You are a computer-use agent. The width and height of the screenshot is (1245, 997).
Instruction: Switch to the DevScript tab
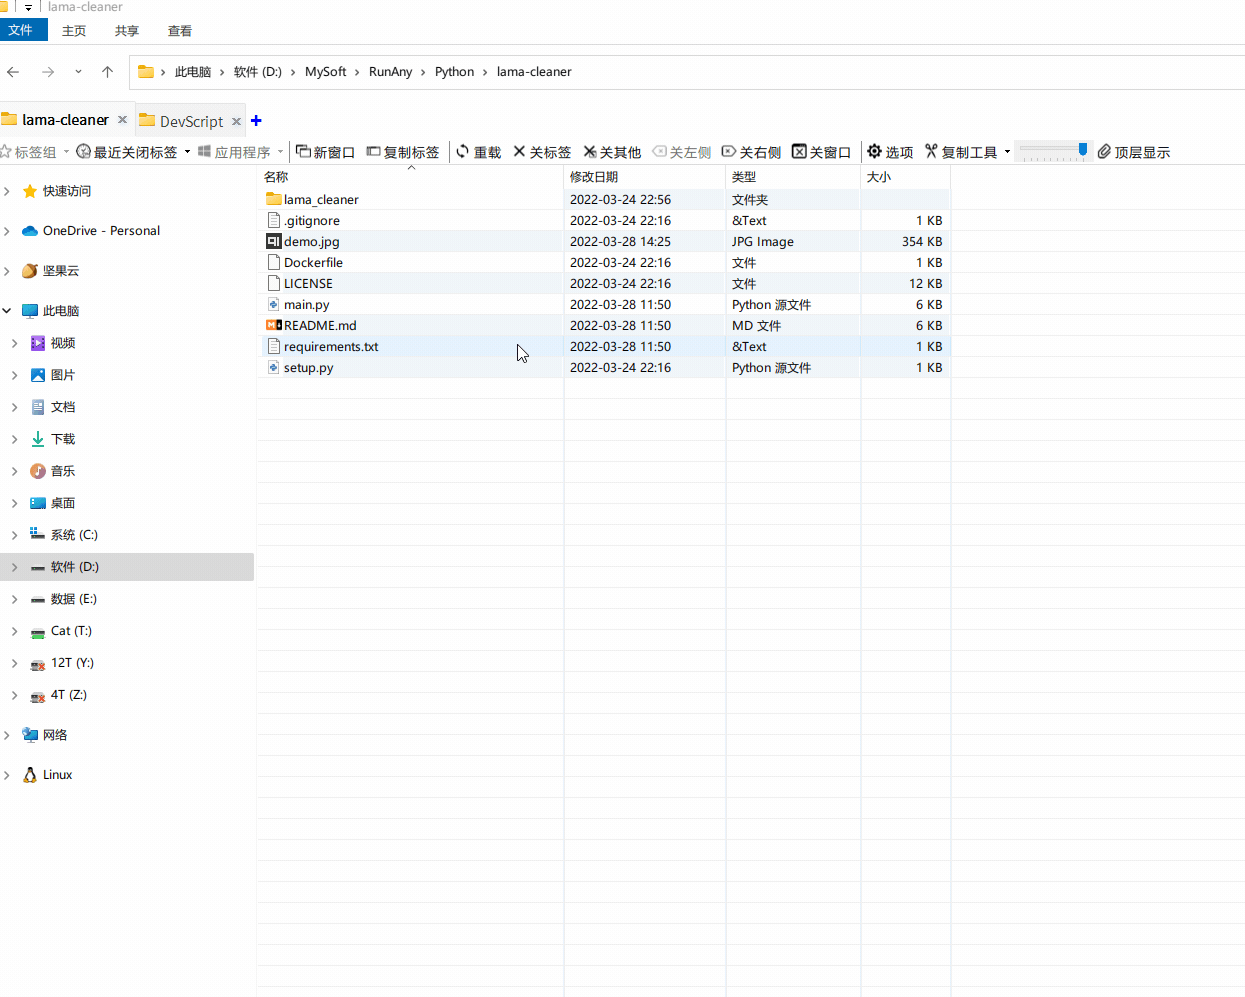point(190,119)
